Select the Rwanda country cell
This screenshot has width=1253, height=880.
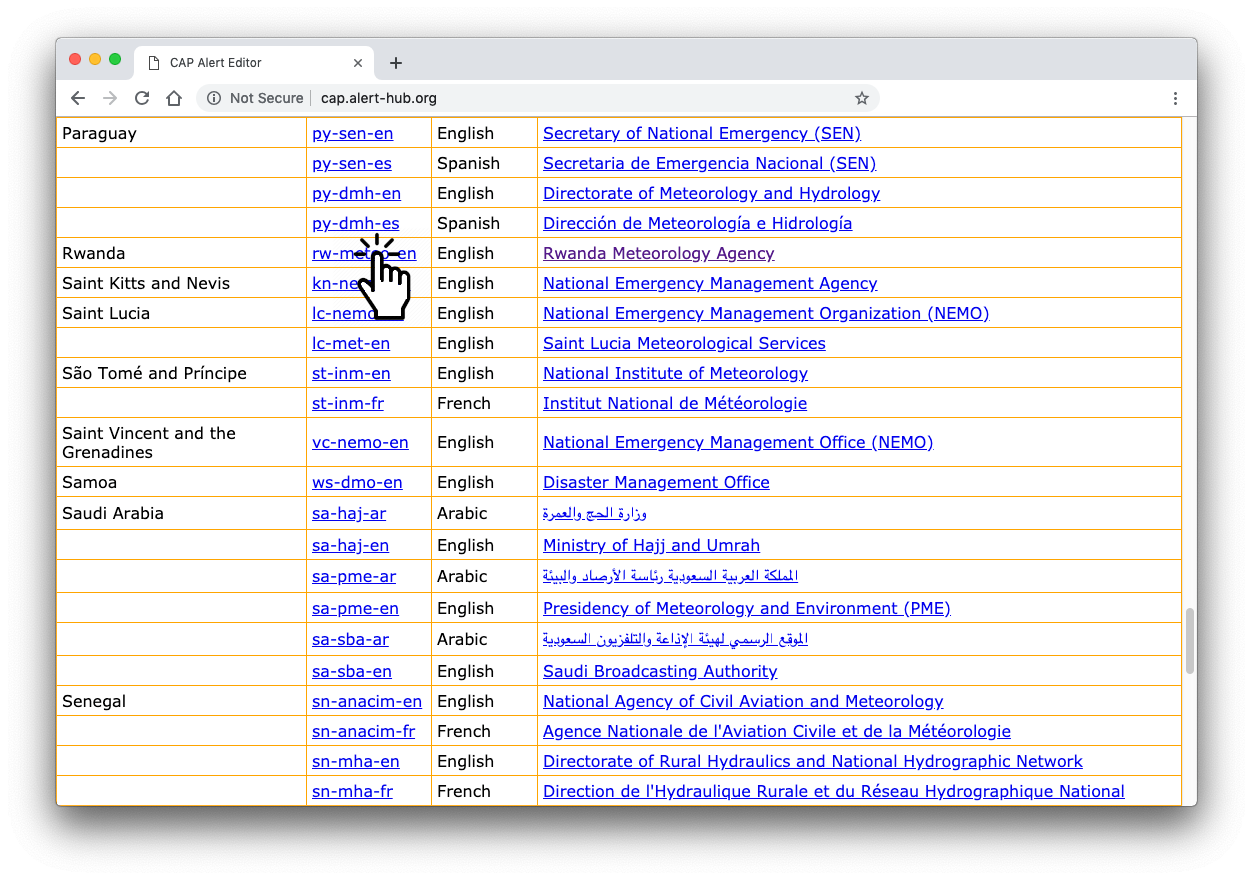[x=182, y=253]
